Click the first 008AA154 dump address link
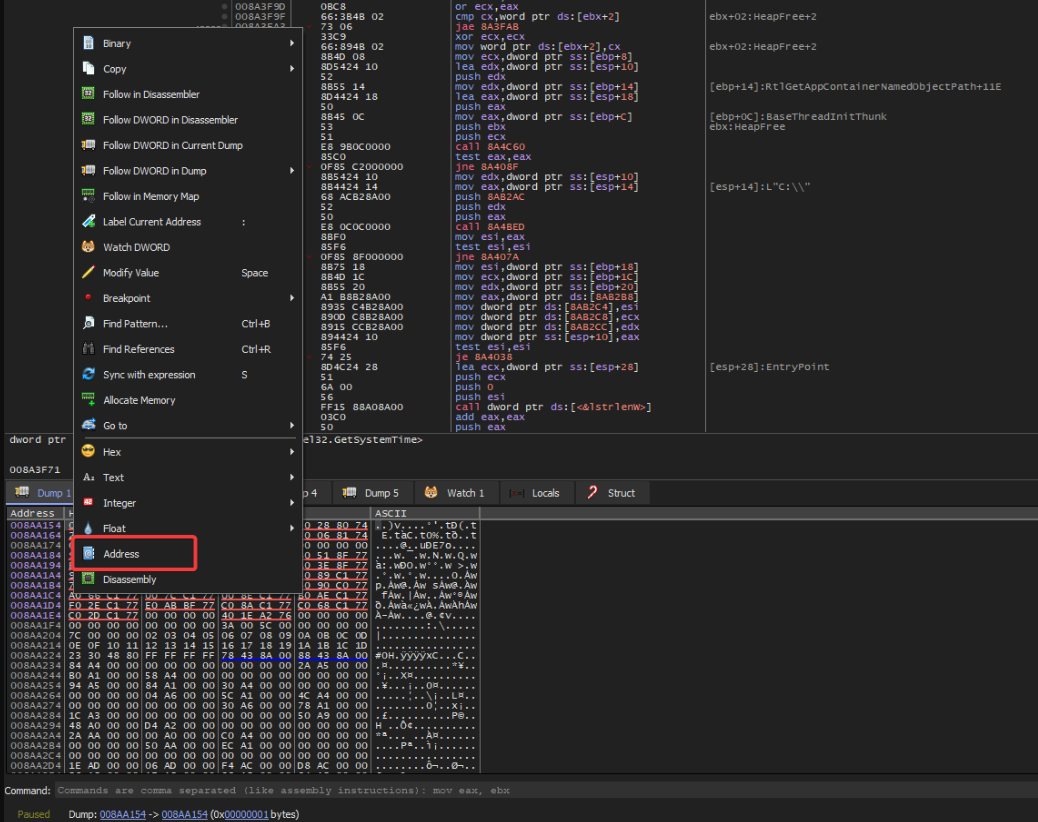 pos(122,814)
